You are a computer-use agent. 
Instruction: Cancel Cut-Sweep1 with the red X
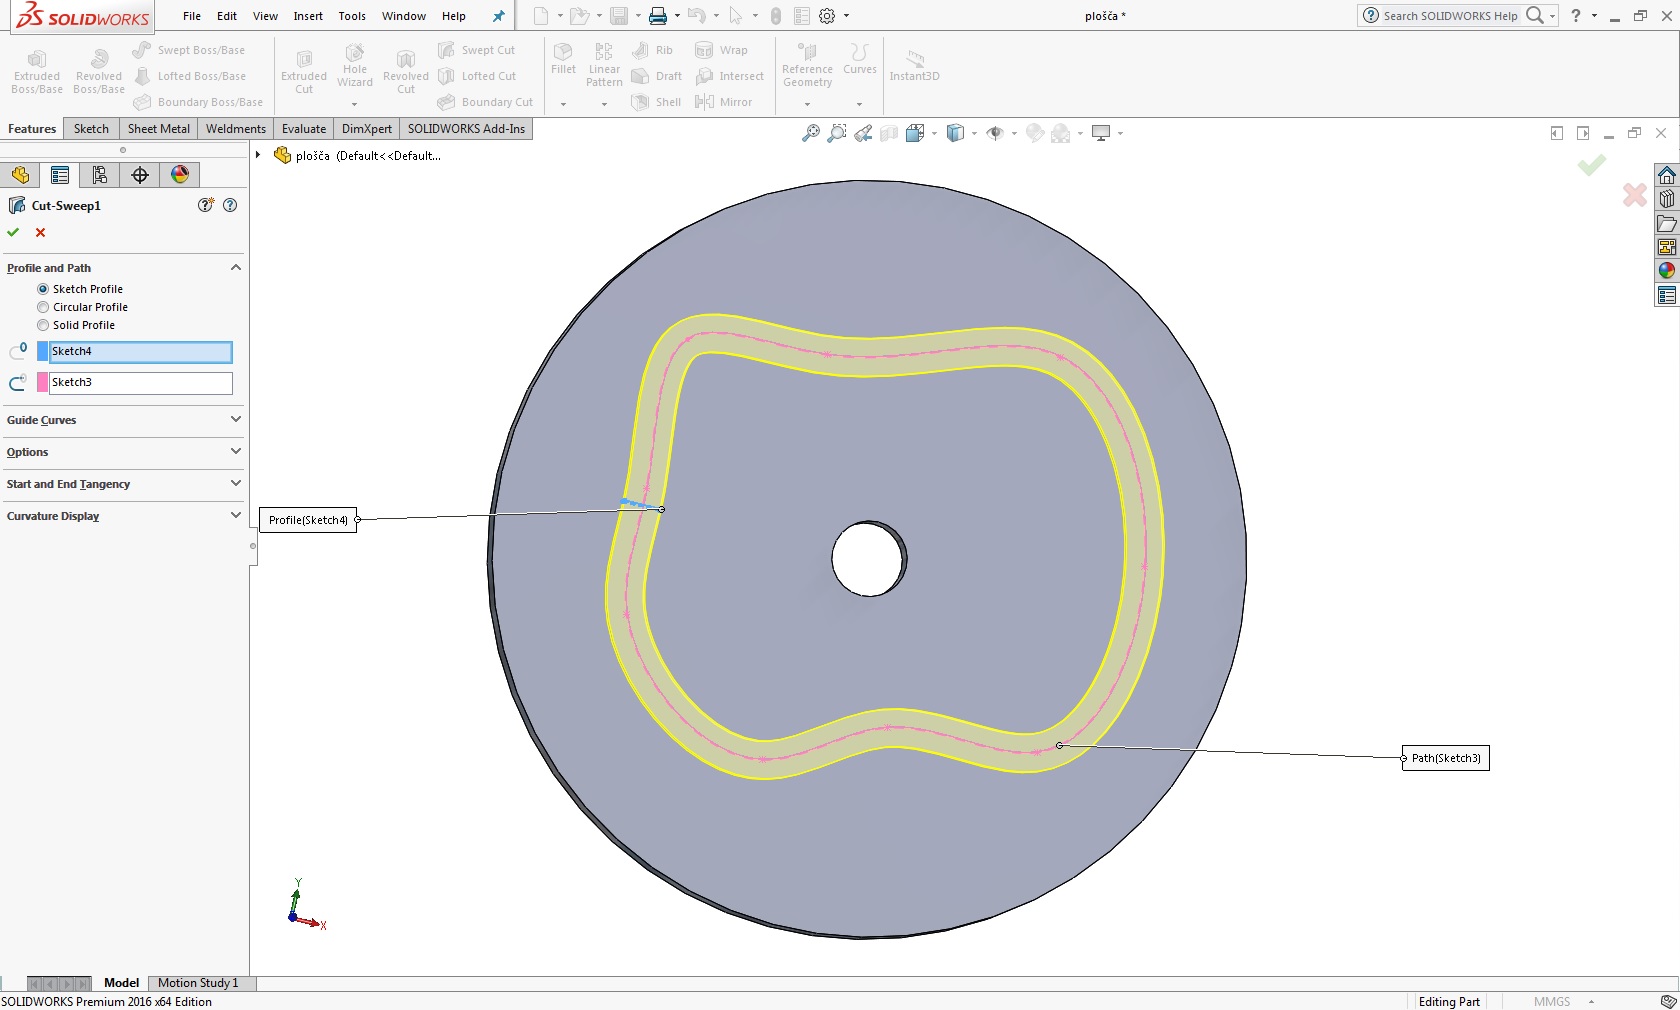click(x=41, y=232)
